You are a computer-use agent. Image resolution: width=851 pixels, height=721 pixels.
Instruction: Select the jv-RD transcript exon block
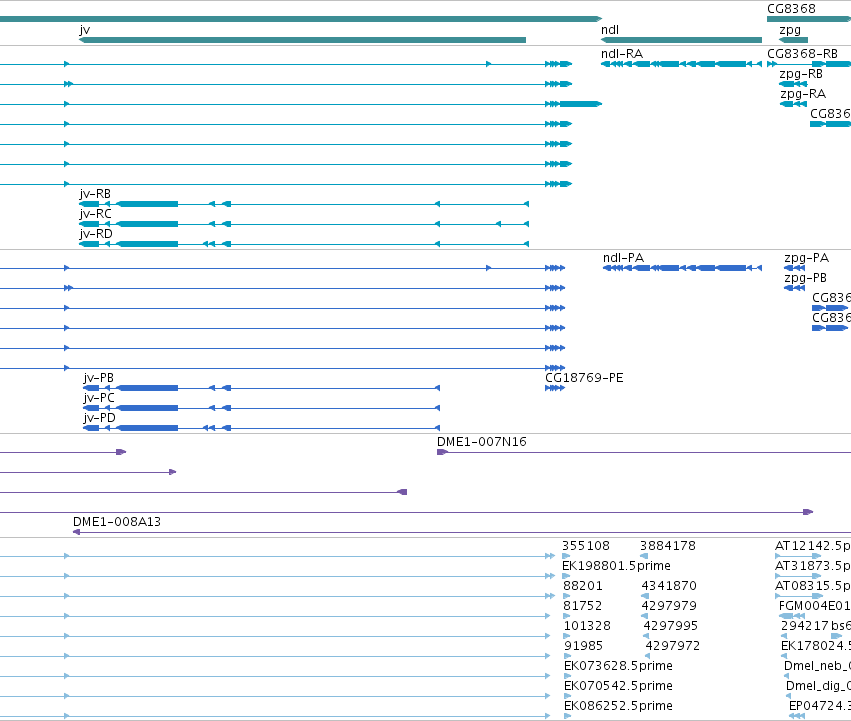[148, 244]
